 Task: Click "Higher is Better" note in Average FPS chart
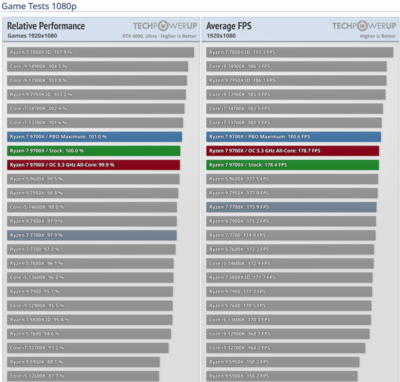tap(378, 36)
